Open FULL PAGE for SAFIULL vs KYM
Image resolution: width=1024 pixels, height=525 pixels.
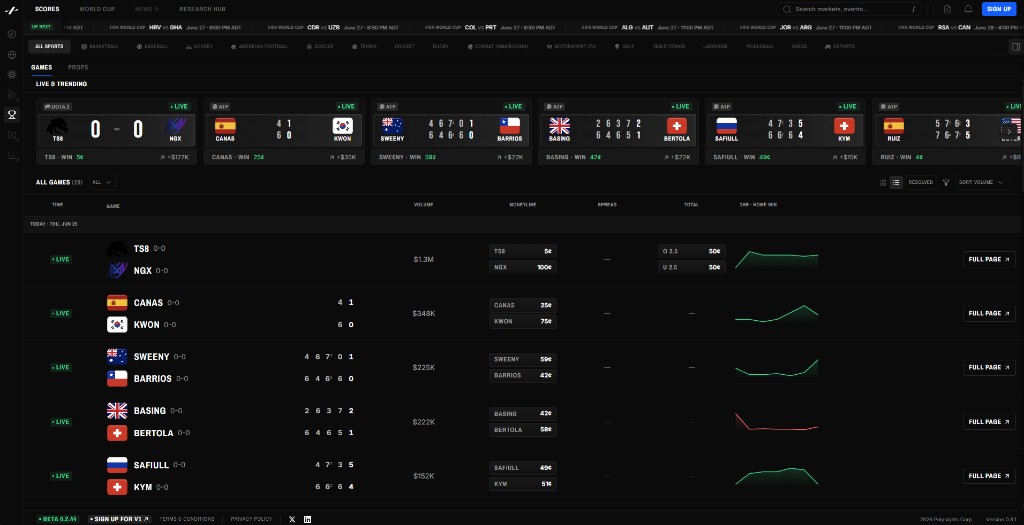[x=989, y=476]
